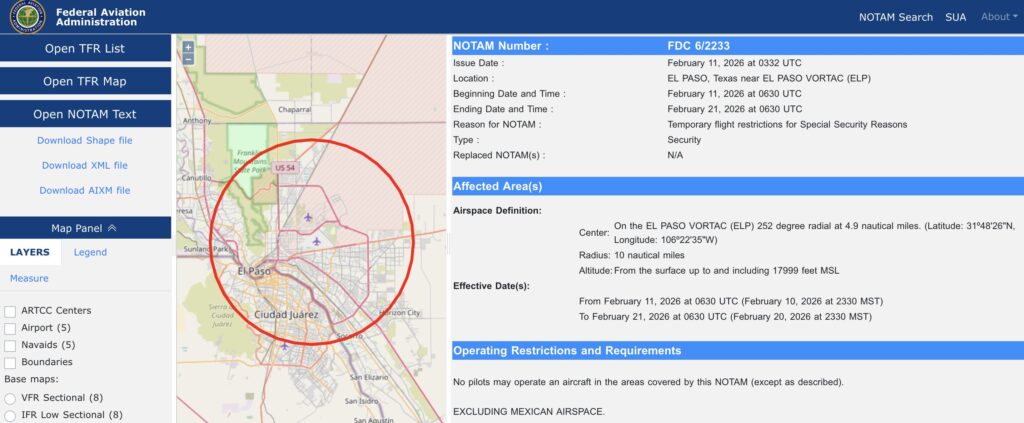Toggle the Navaids (5) layer
Viewport: 1024px width, 423px height.
pyautogui.click(x=10, y=345)
